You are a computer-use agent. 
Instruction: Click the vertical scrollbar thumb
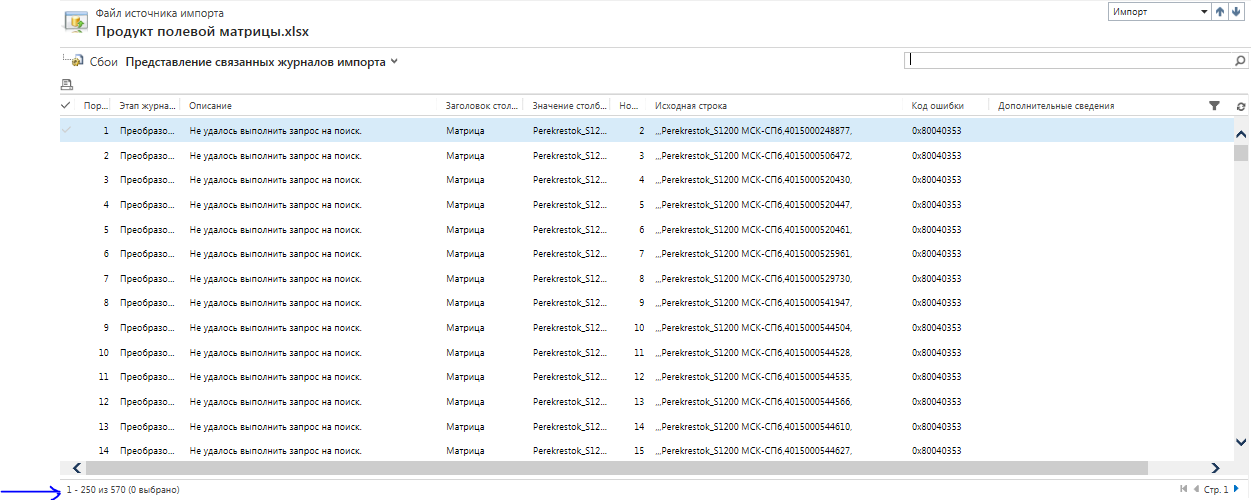(1241, 153)
